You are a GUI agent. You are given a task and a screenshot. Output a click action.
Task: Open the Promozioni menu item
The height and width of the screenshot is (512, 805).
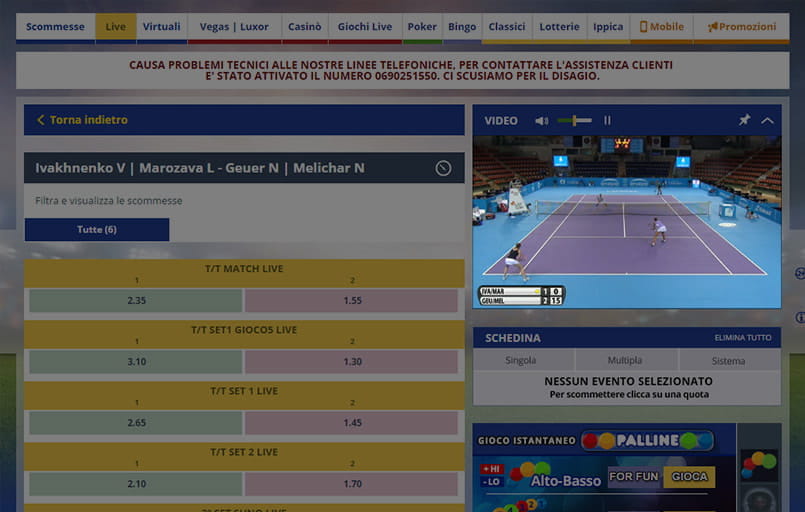point(741,27)
